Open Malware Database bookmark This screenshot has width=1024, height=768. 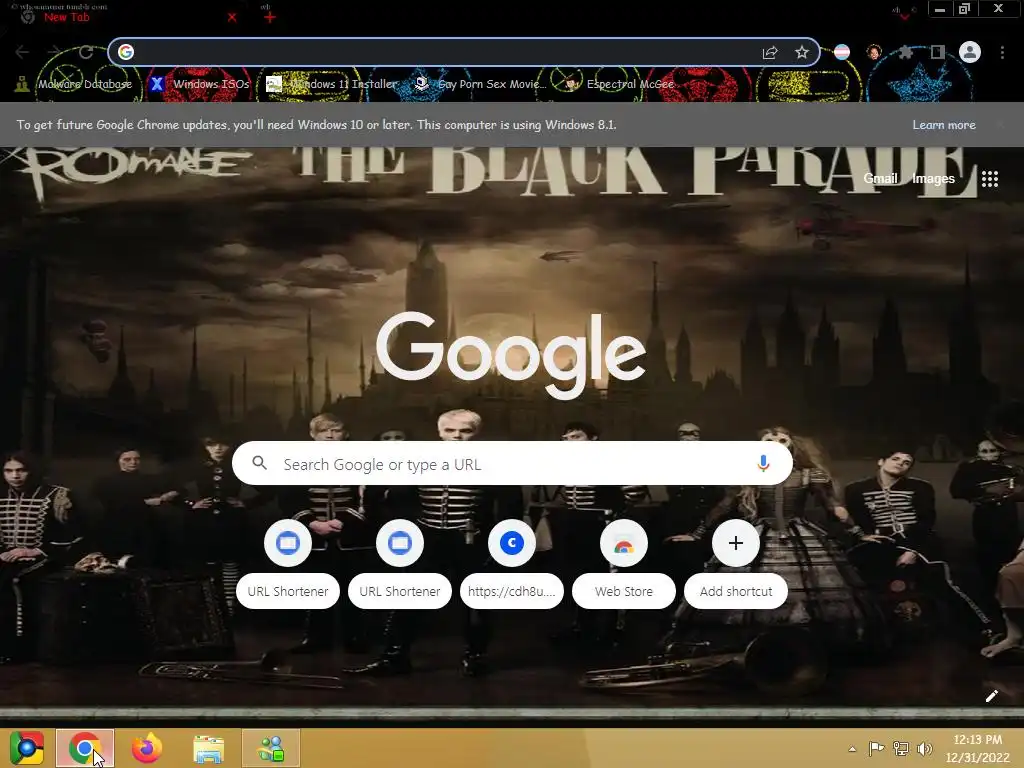[74, 84]
